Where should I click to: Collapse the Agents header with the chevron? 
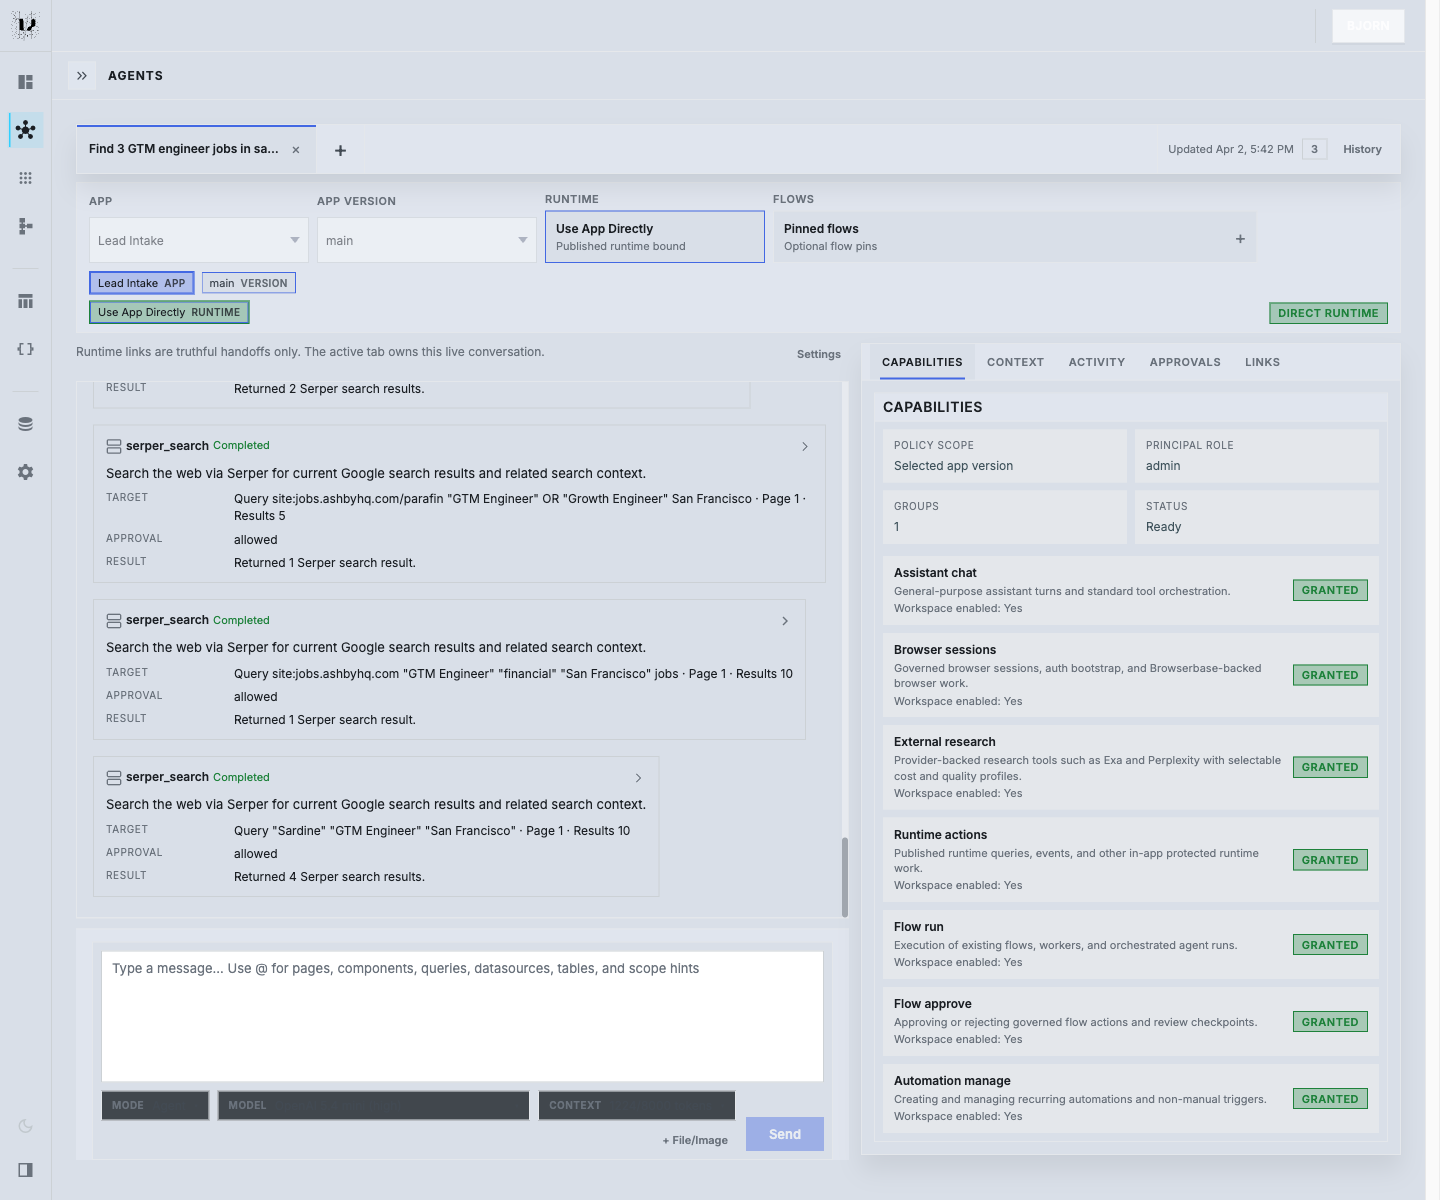tap(81, 75)
